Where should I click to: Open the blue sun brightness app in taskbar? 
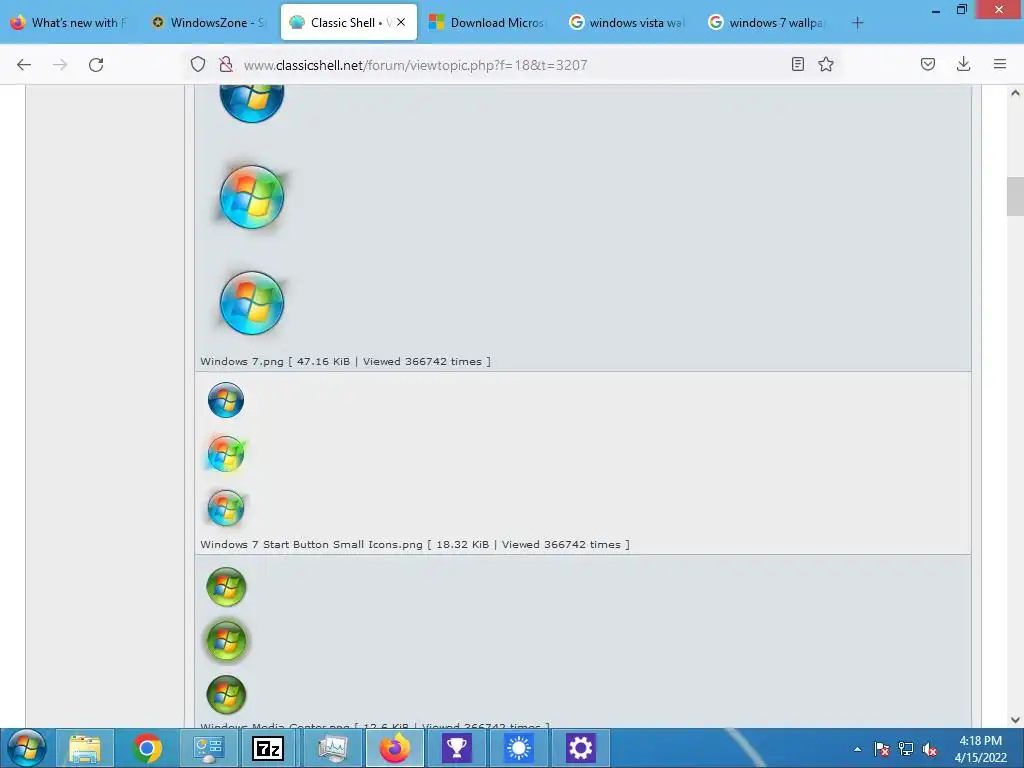pos(519,748)
